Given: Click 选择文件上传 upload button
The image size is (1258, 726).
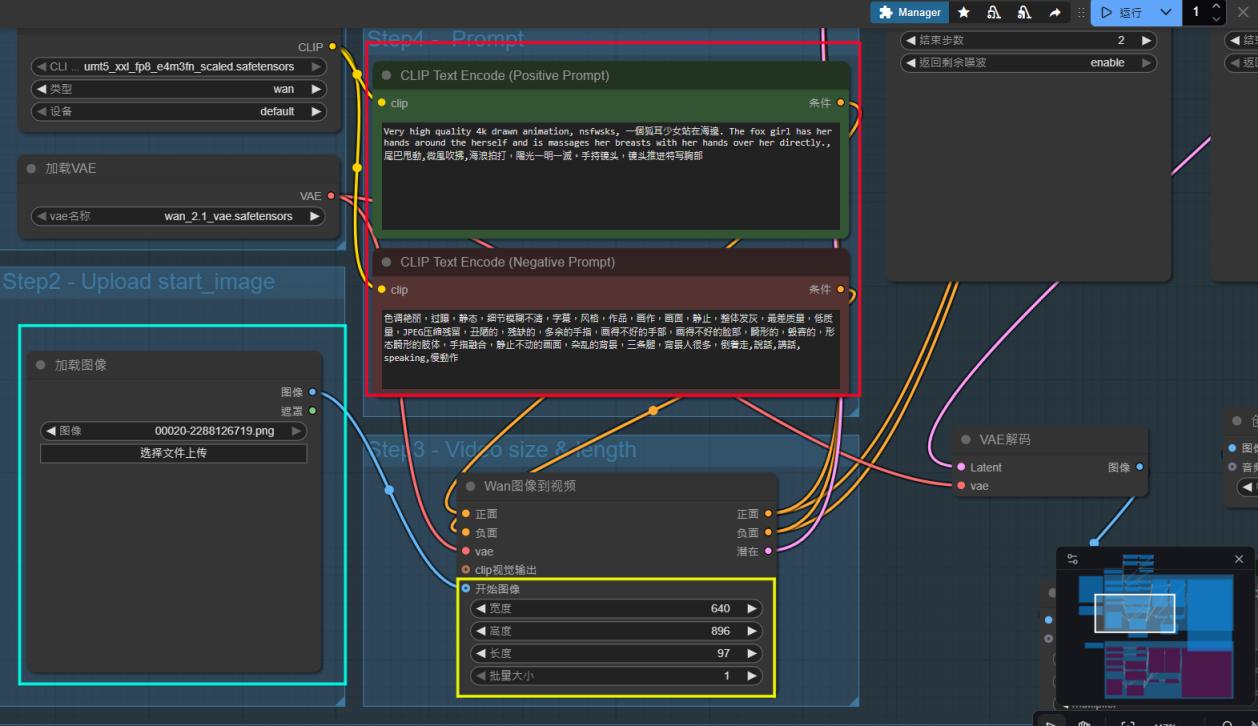Looking at the screenshot, I should pos(173,453).
